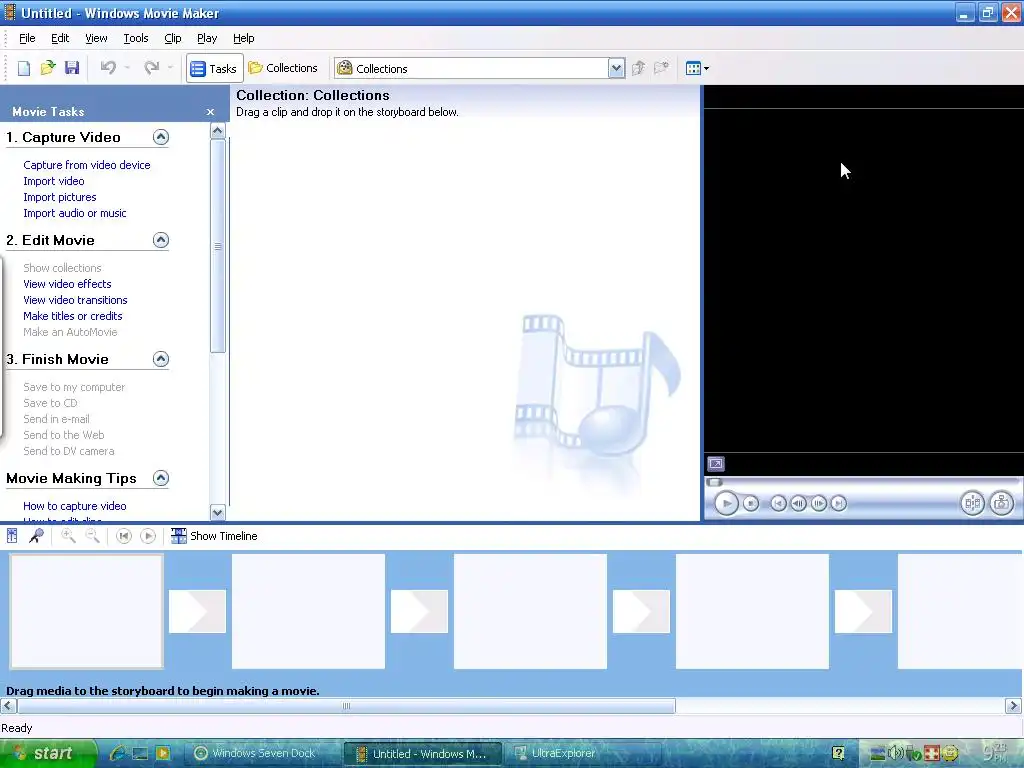Undo the last action

pyautogui.click(x=108, y=68)
